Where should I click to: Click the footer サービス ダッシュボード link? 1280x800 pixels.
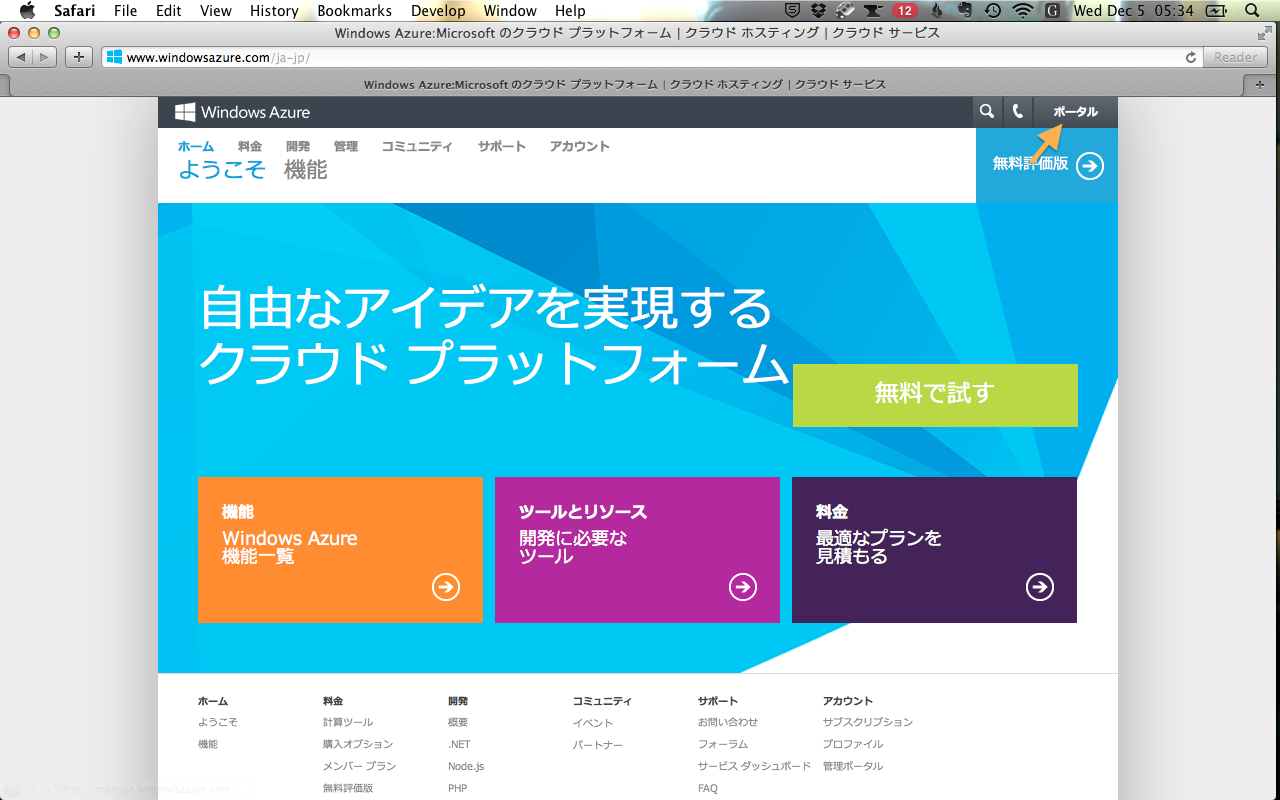[x=755, y=766]
